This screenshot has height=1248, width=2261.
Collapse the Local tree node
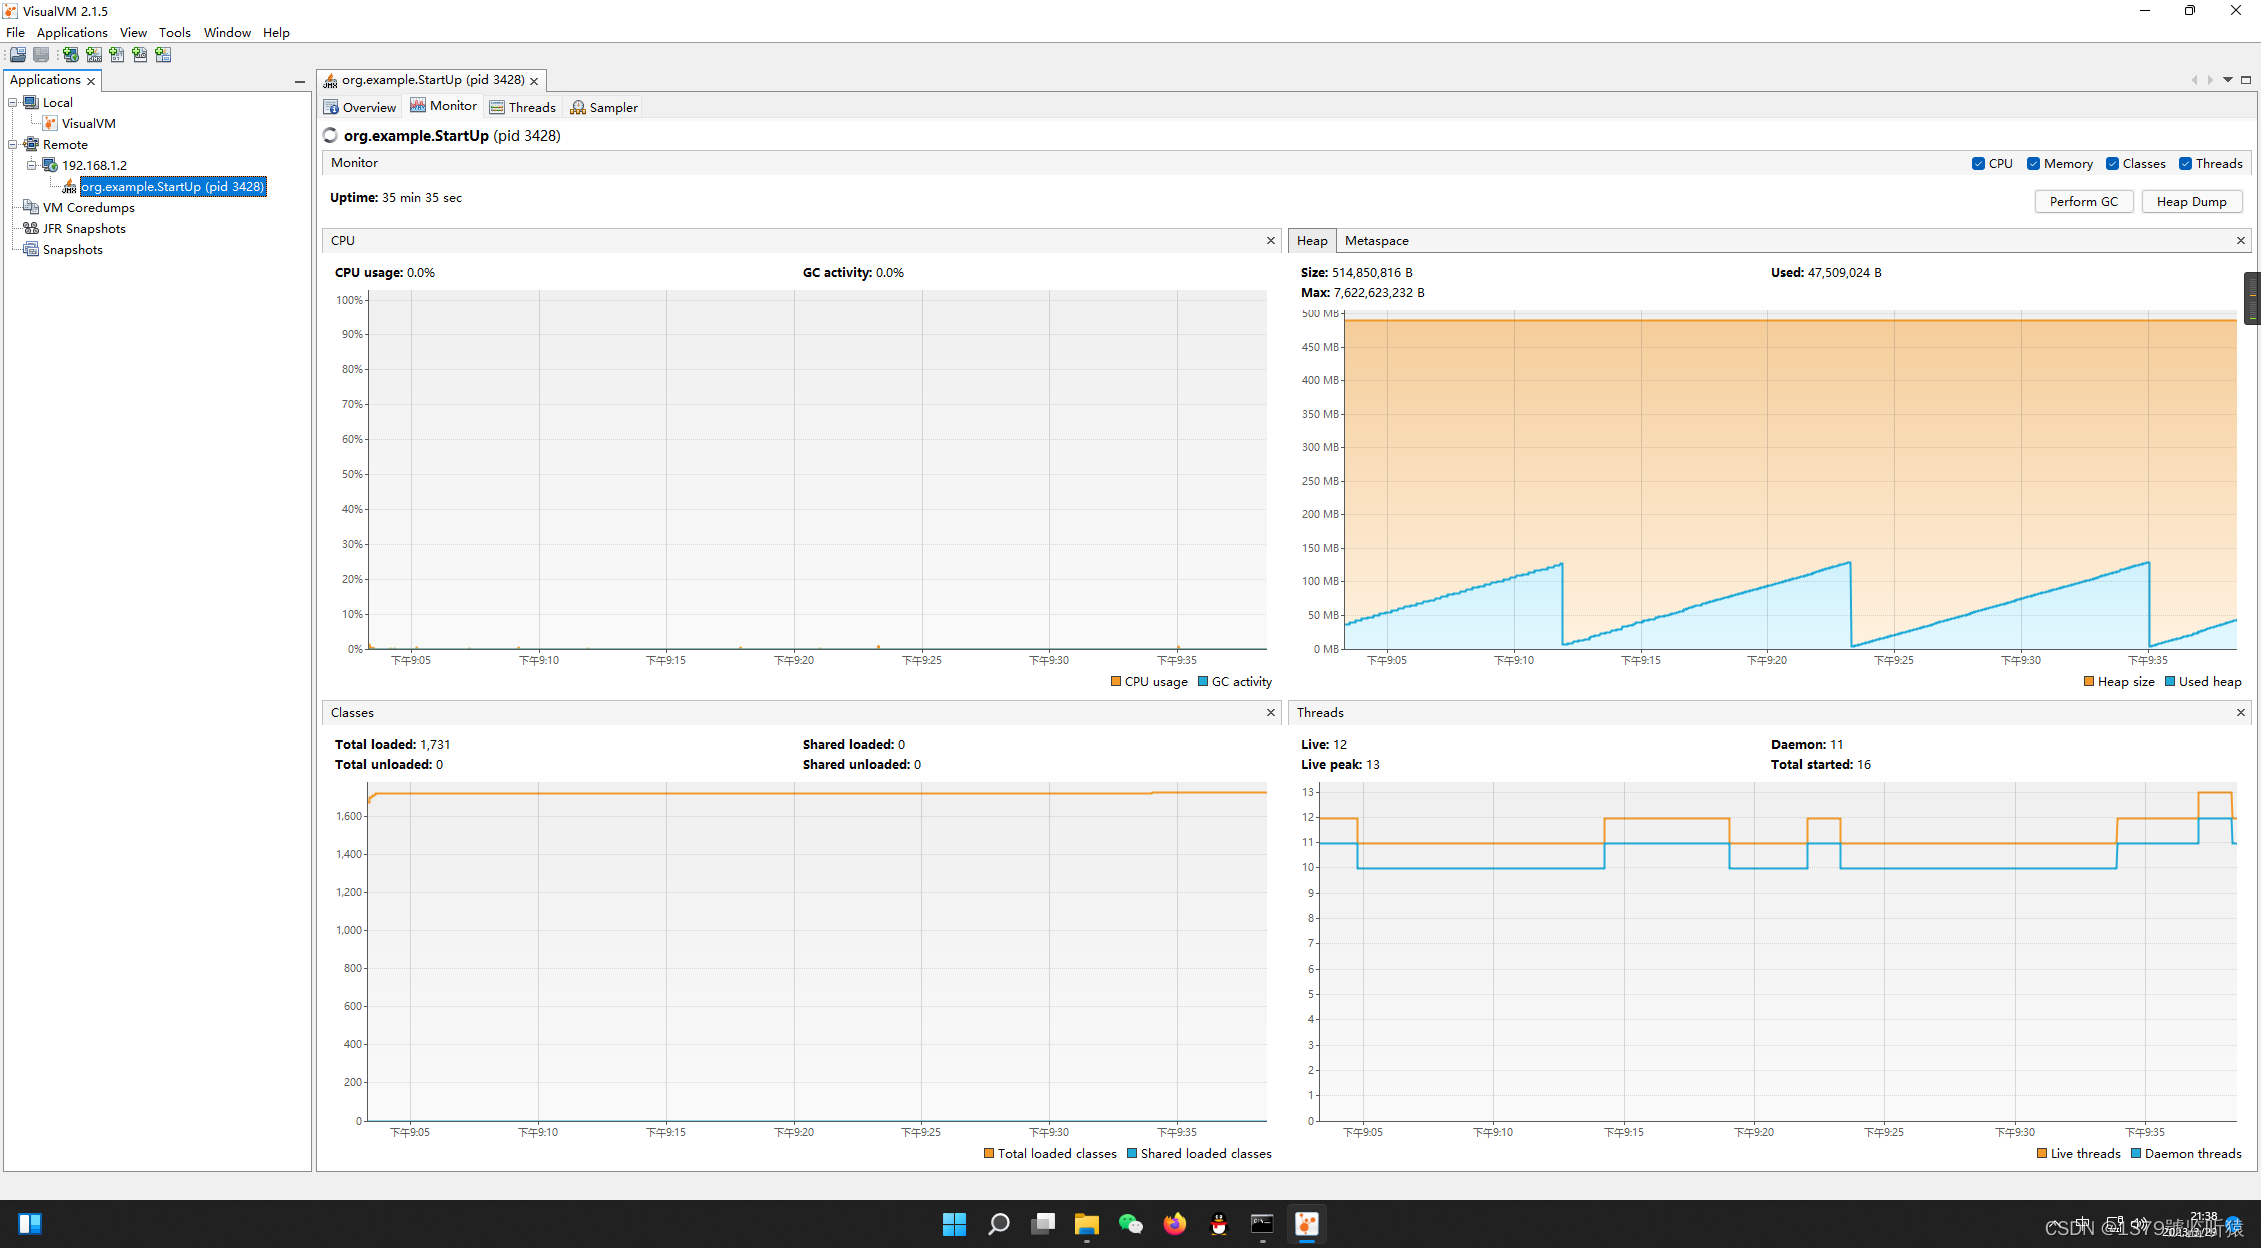[x=13, y=102]
